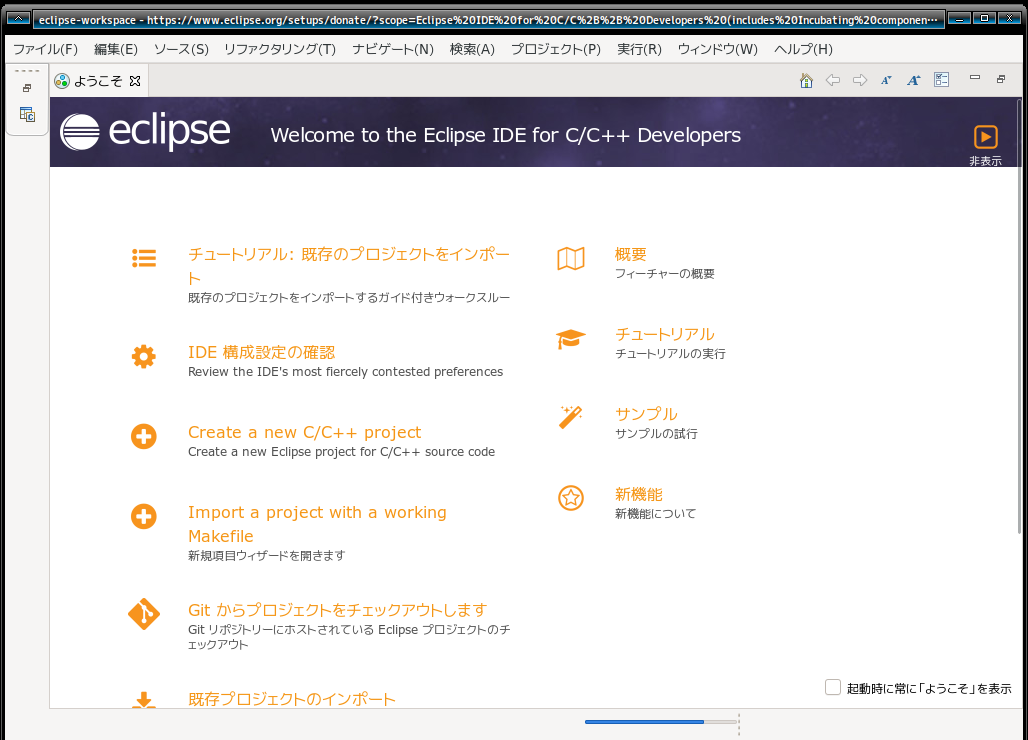Image resolution: width=1028 pixels, height=740 pixels.
Task: Open the ナビゲート(N) menu
Action: click(393, 49)
